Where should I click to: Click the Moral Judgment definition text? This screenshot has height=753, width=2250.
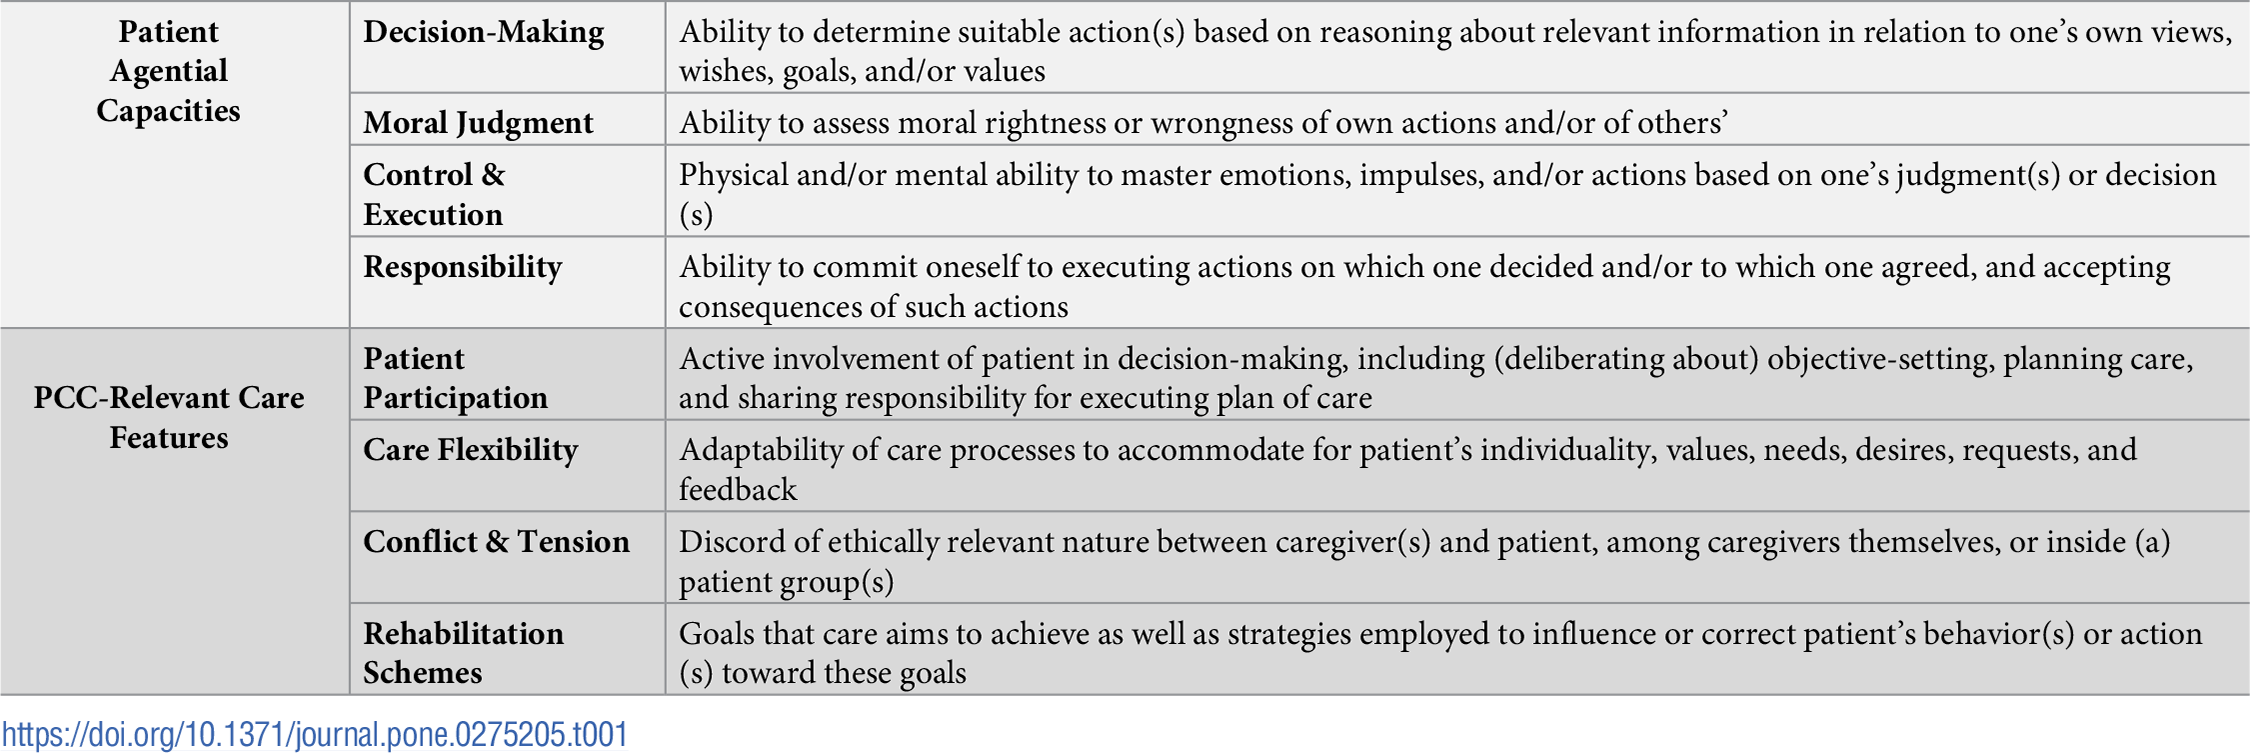(x=1203, y=122)
